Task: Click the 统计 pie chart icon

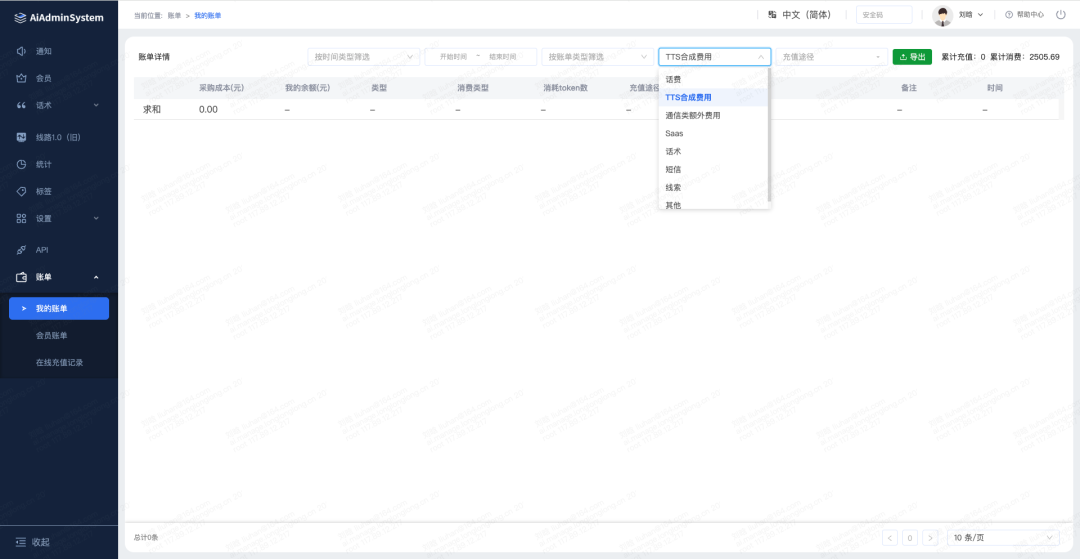Action: [x=21, y=164]
